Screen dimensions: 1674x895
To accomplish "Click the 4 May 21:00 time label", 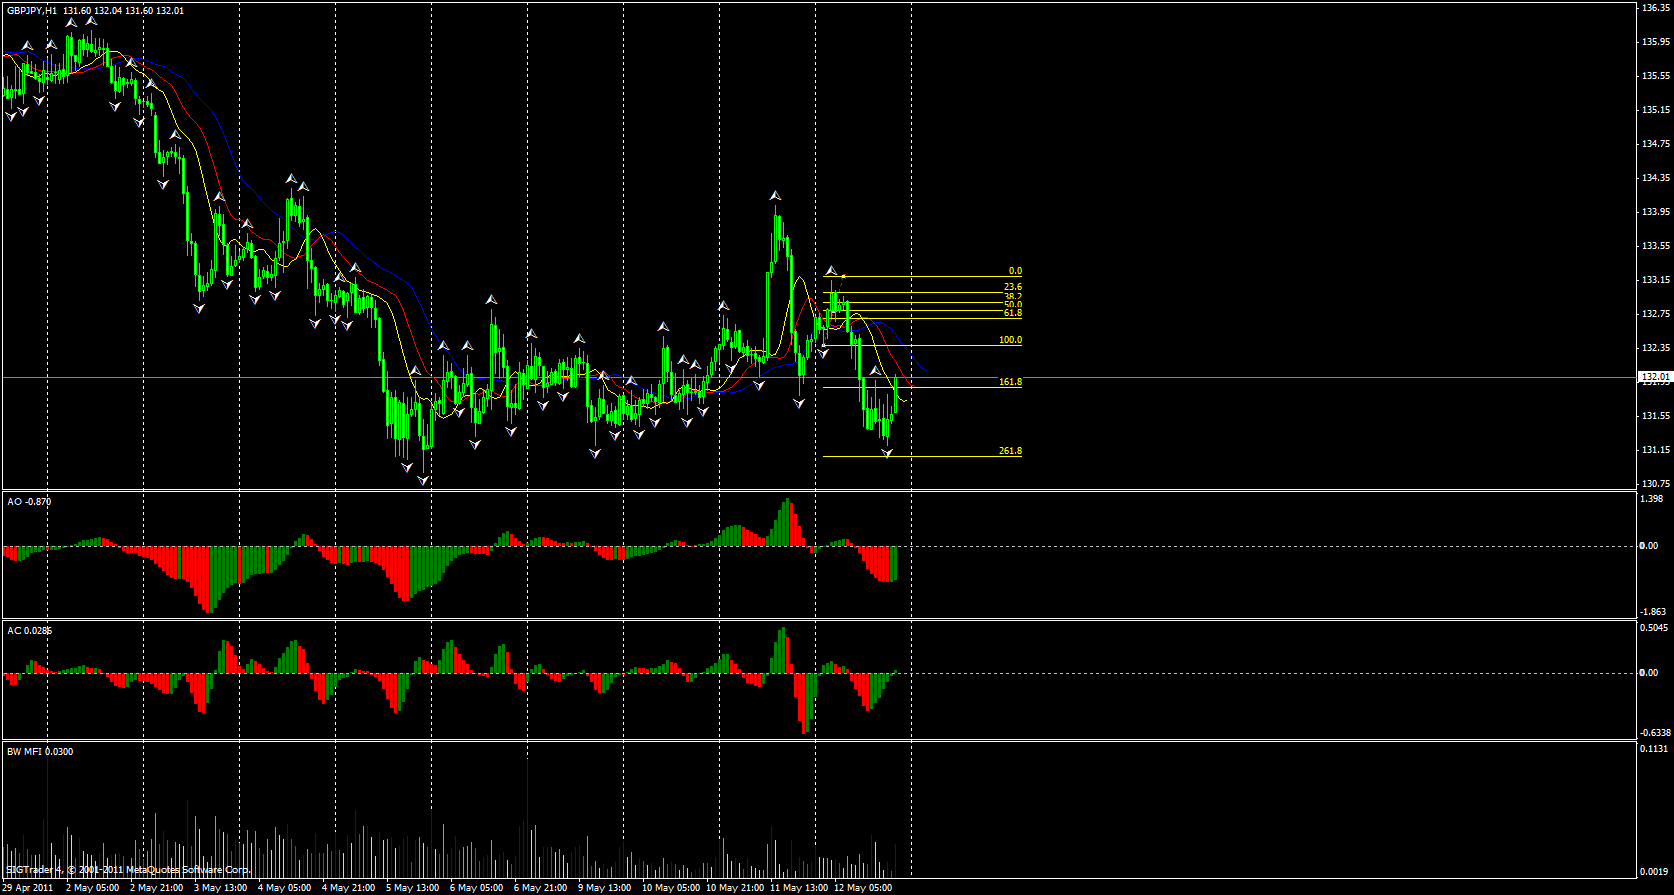I will pos(348,887).
